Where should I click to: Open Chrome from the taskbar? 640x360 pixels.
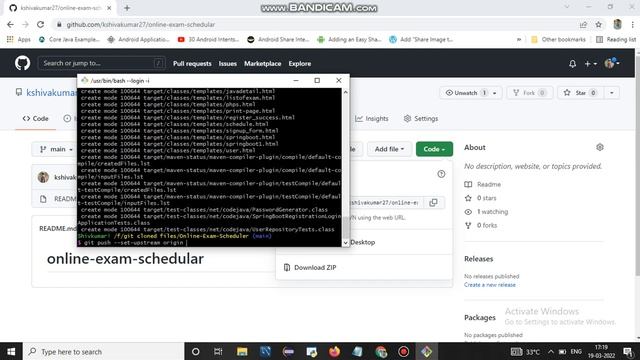coord(381,351)
